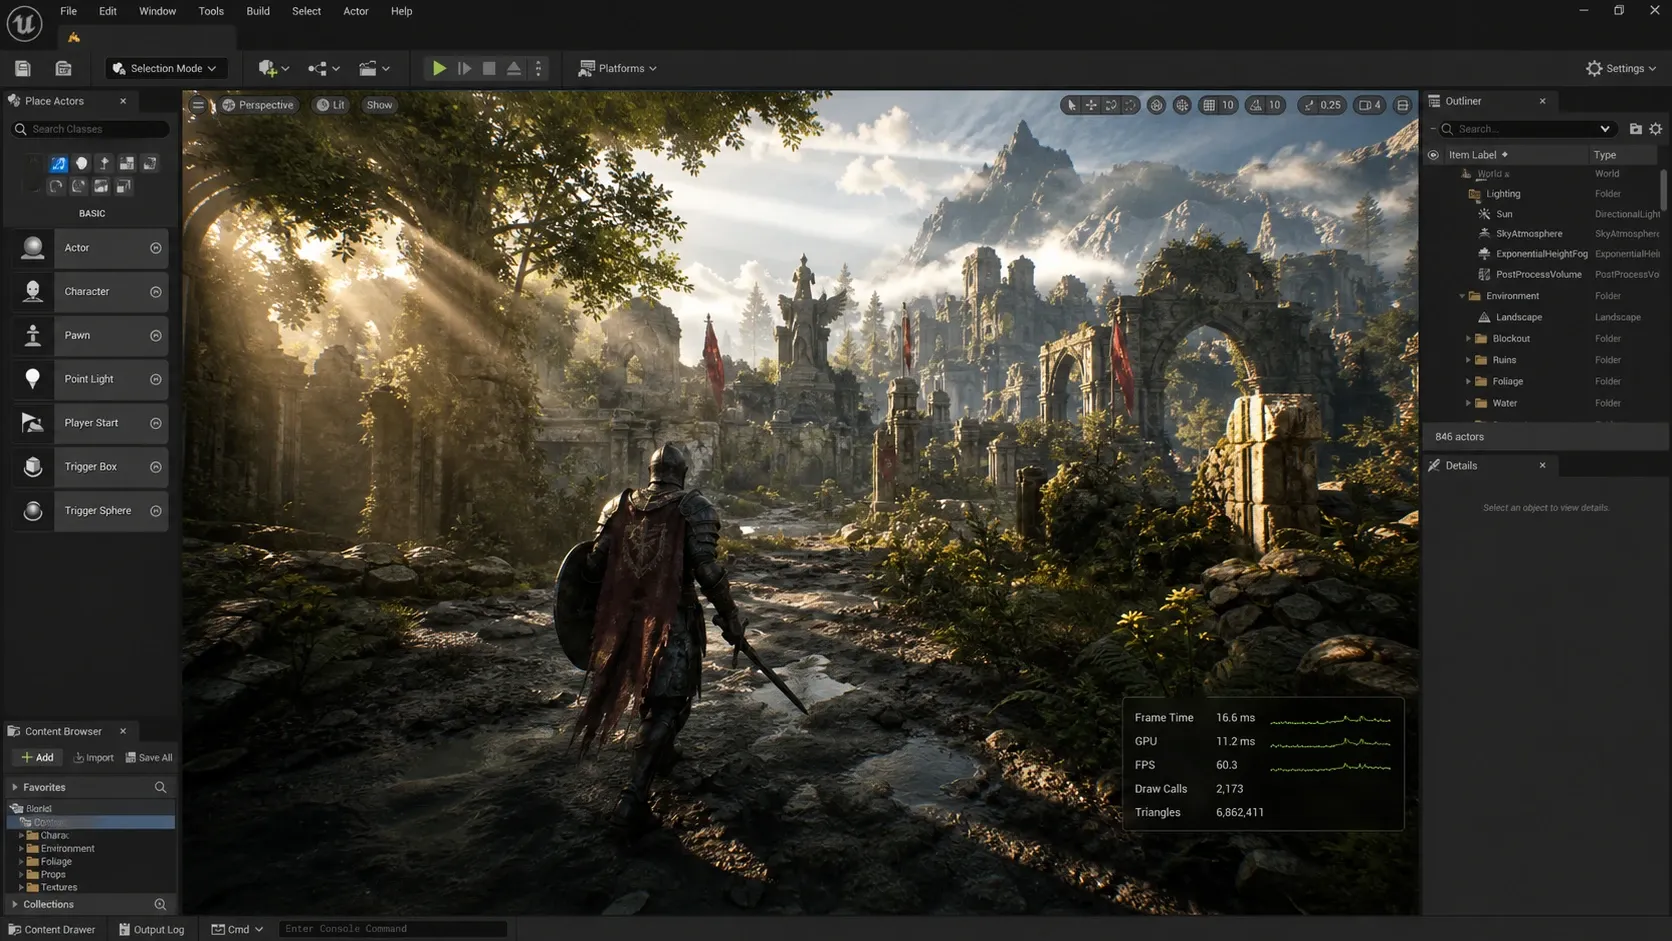Screen dimensions: 1672x941
Task: Select the Scale gizmo tool
Action: (1130, 105)
